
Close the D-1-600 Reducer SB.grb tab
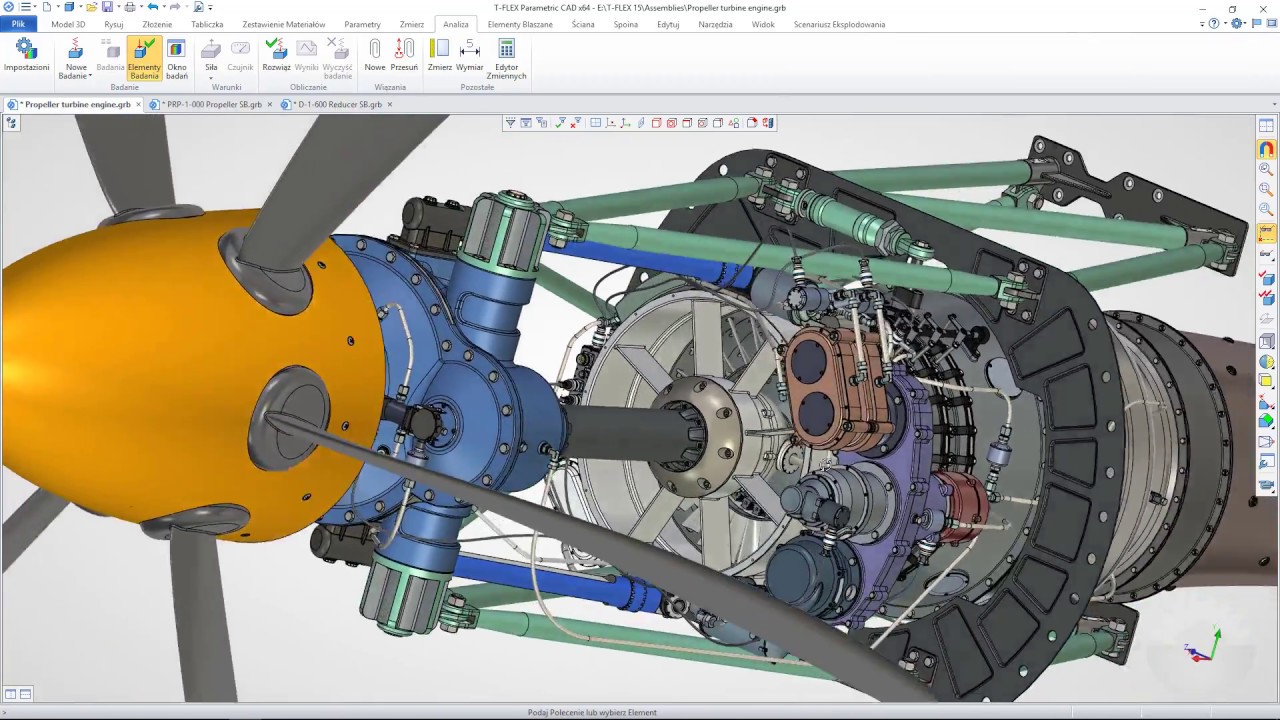click(390, 104)
